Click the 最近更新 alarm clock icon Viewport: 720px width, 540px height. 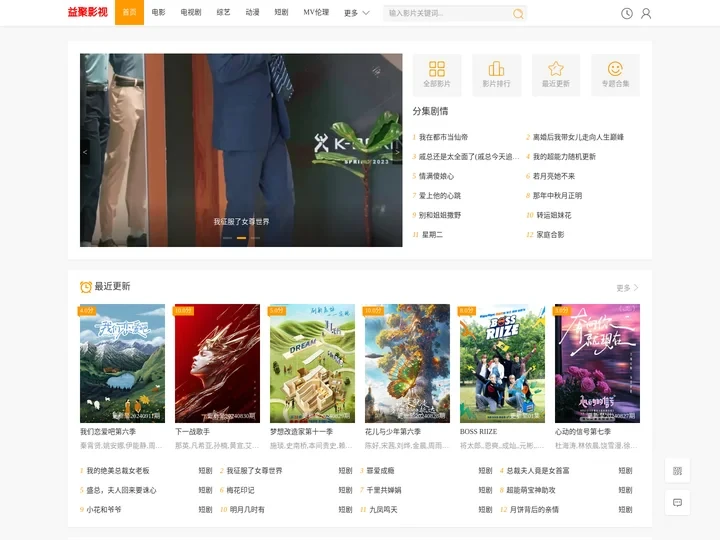85,287
